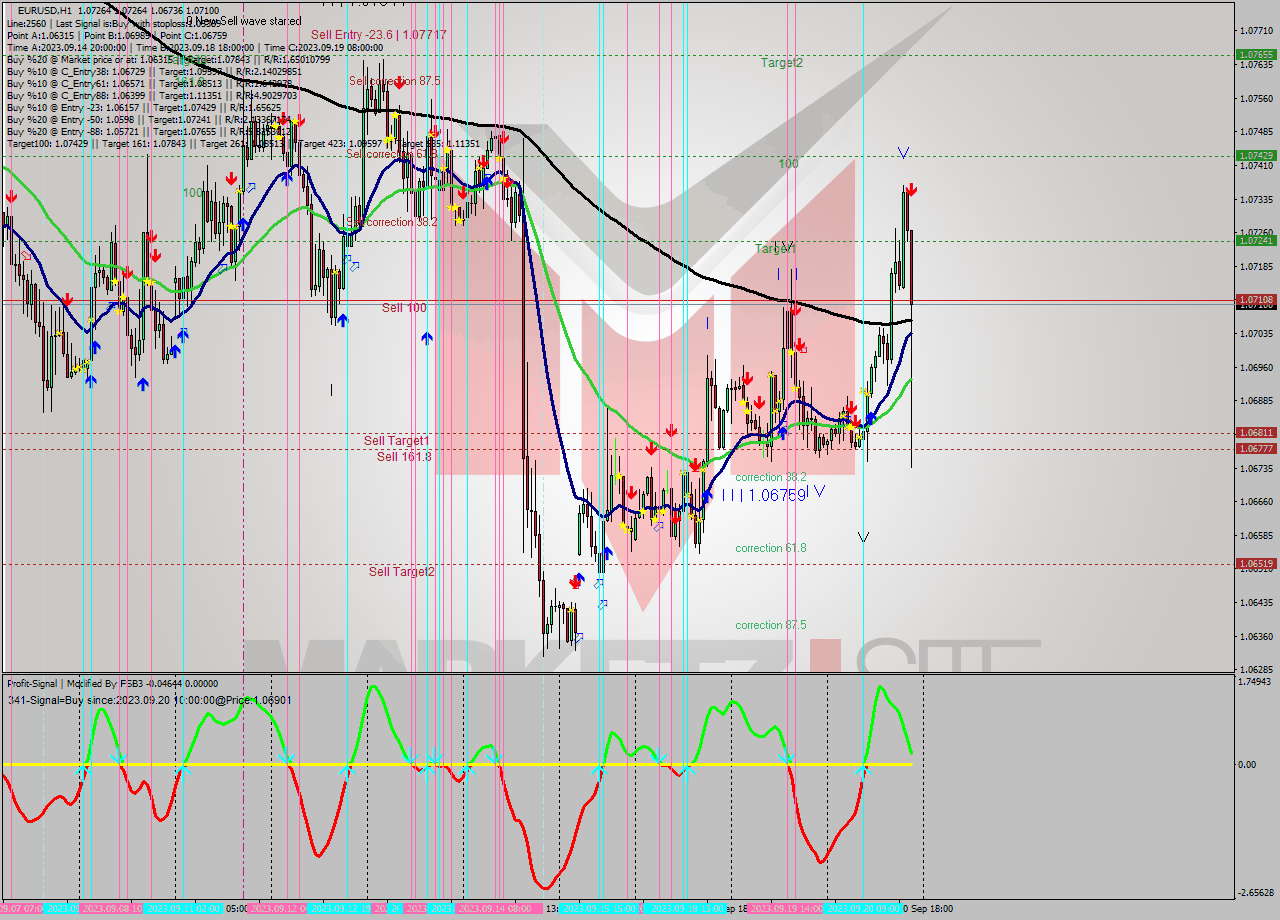Image resolution: width=1280 pixels, height=920 pixels.
Task: Select the 'Sell 100' level label
Action: coord(404,308)
